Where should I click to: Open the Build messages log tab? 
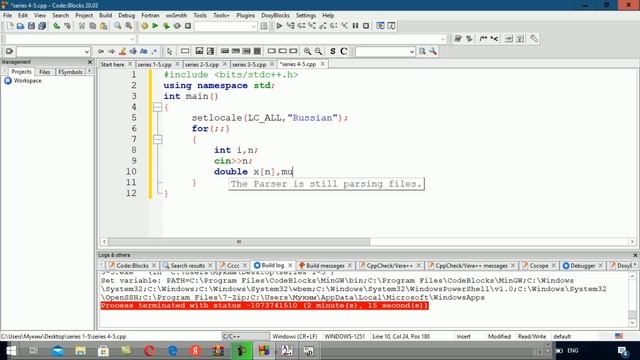click(x=325, y=265)
